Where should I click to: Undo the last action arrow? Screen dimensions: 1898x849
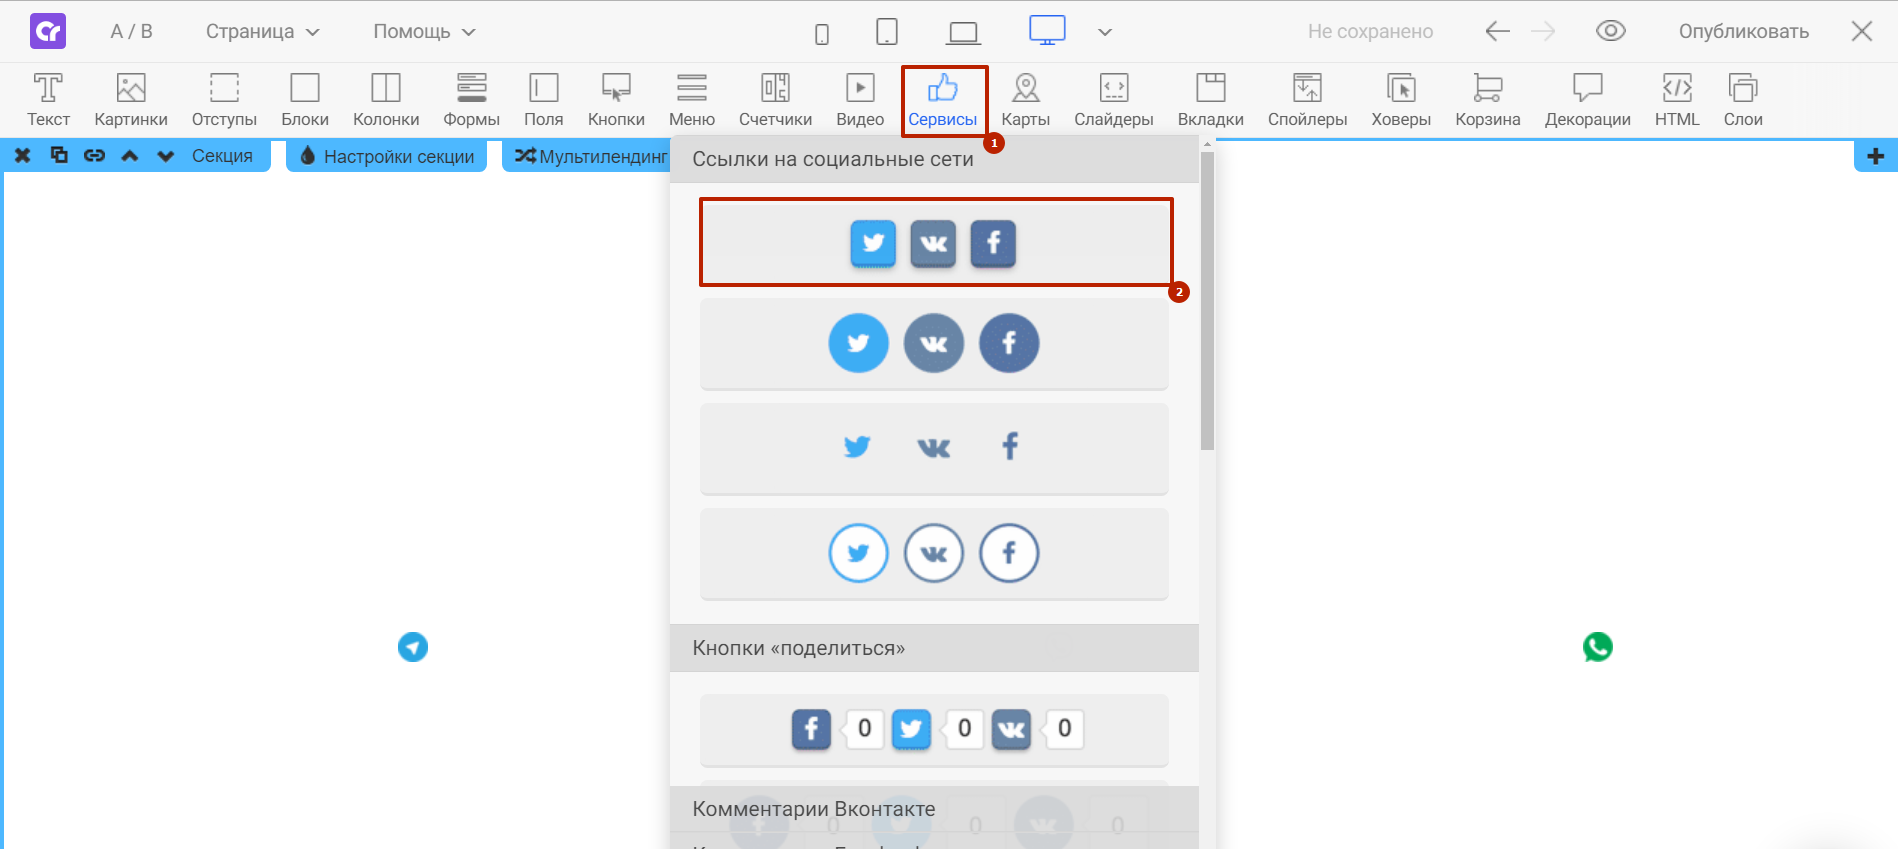pos(1497,31)
